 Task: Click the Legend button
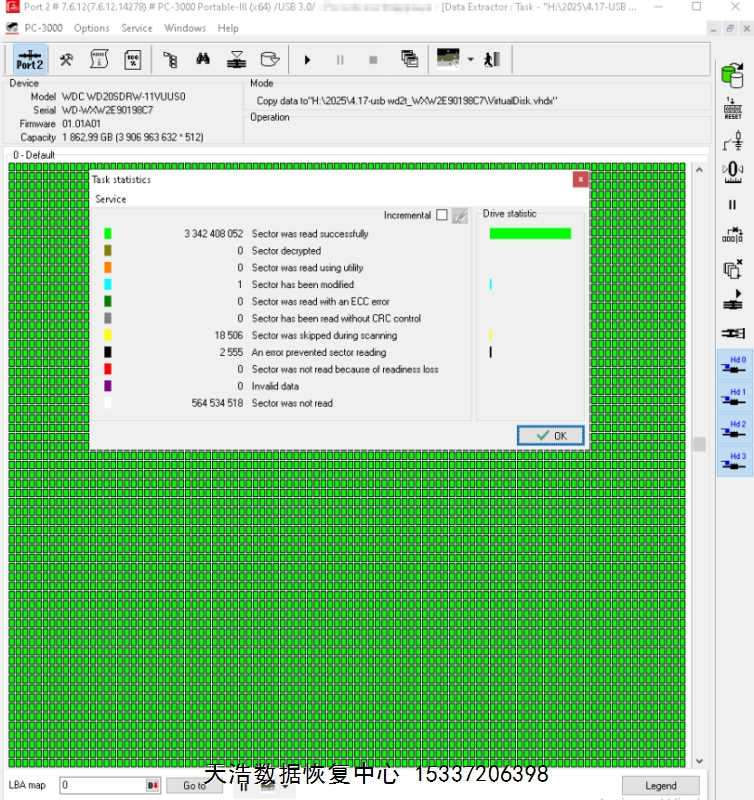click(x=660, y=786)
